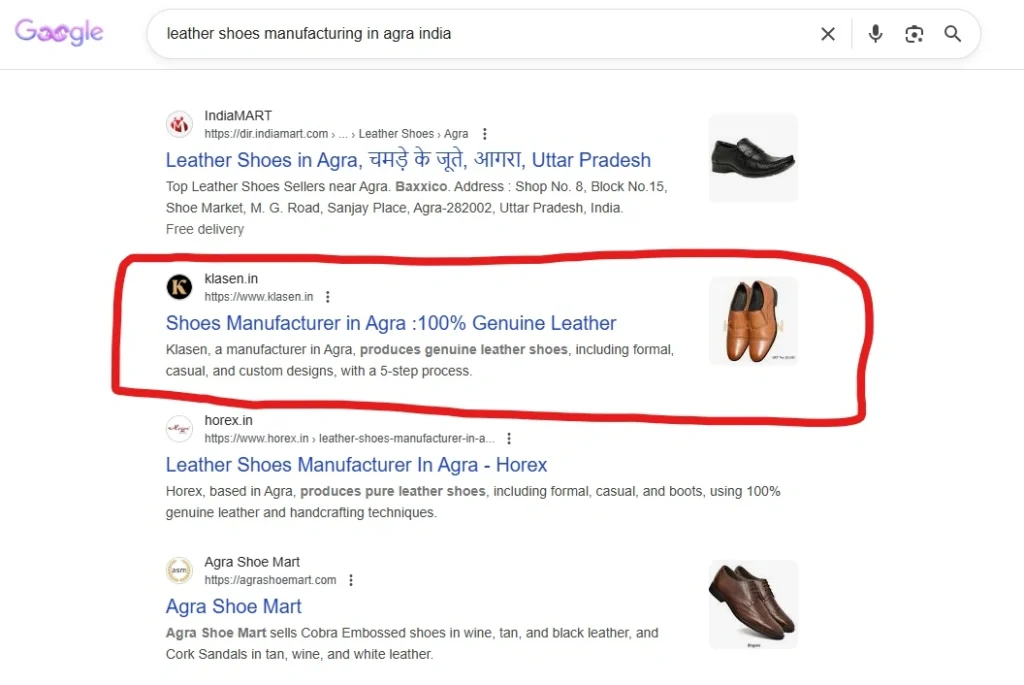1024x685 pixels.
Task: Open the three-dot menu on the IndiaMART result
Action: pos(484,133)
